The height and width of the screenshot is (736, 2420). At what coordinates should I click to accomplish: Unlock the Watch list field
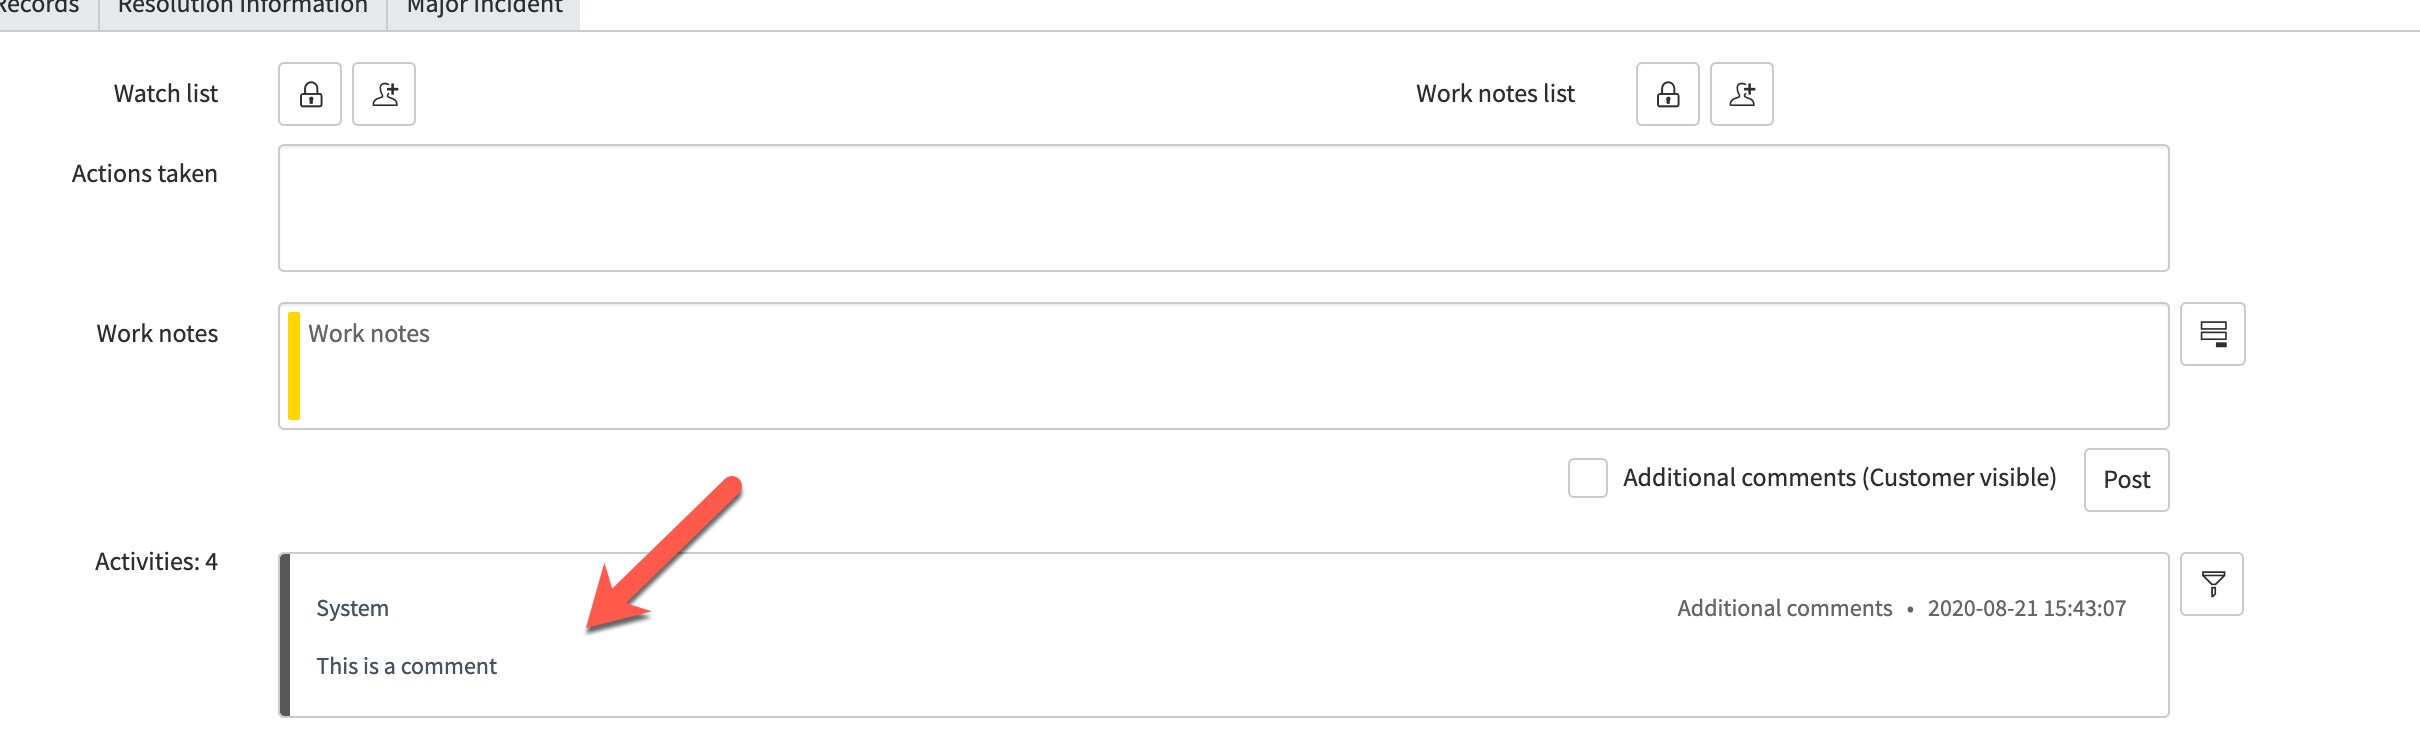[310, 94]
